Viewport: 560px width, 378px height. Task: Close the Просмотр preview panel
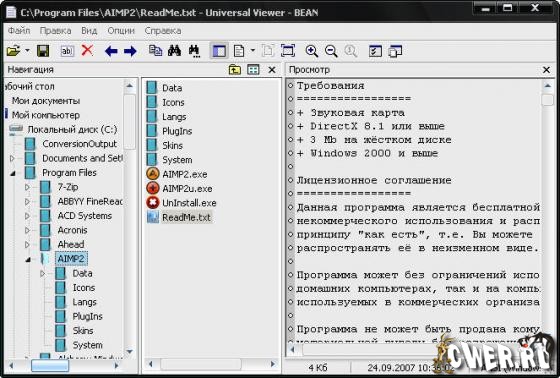pos(546,70)
